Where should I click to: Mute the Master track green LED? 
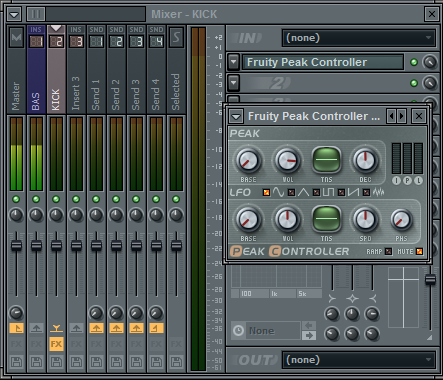16,199
